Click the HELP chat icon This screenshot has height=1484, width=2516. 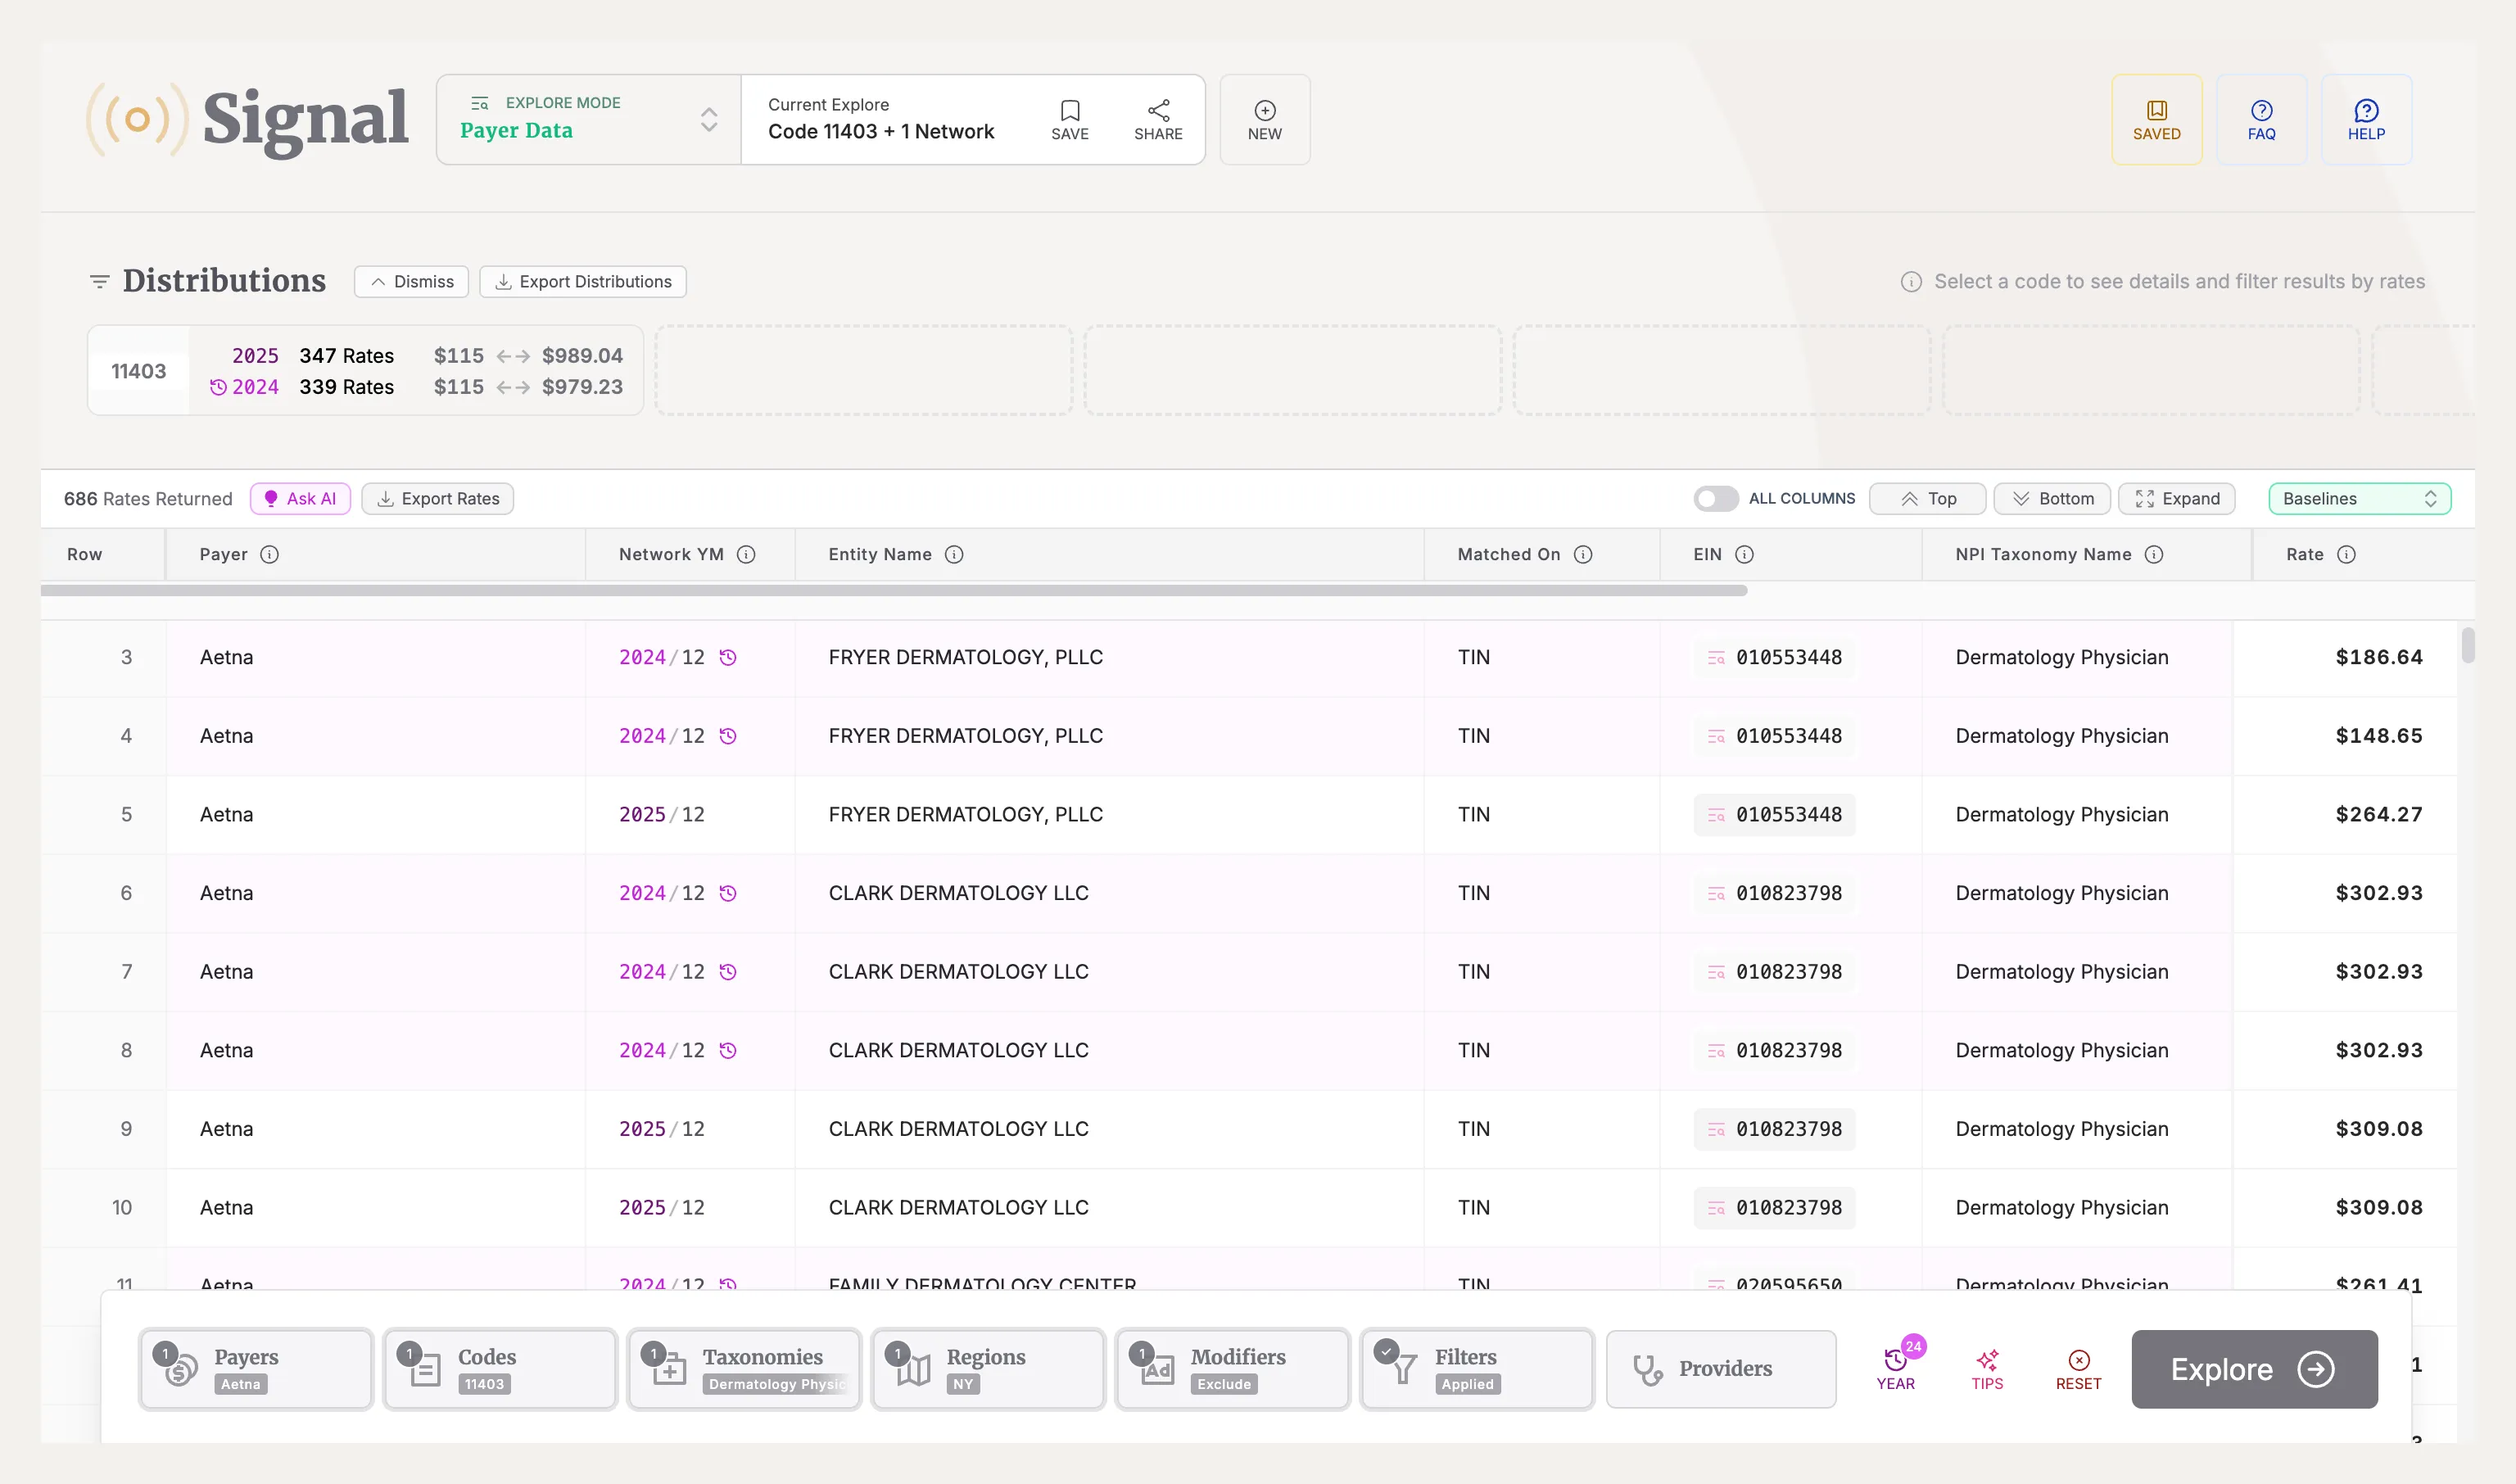coord(2365,111)
